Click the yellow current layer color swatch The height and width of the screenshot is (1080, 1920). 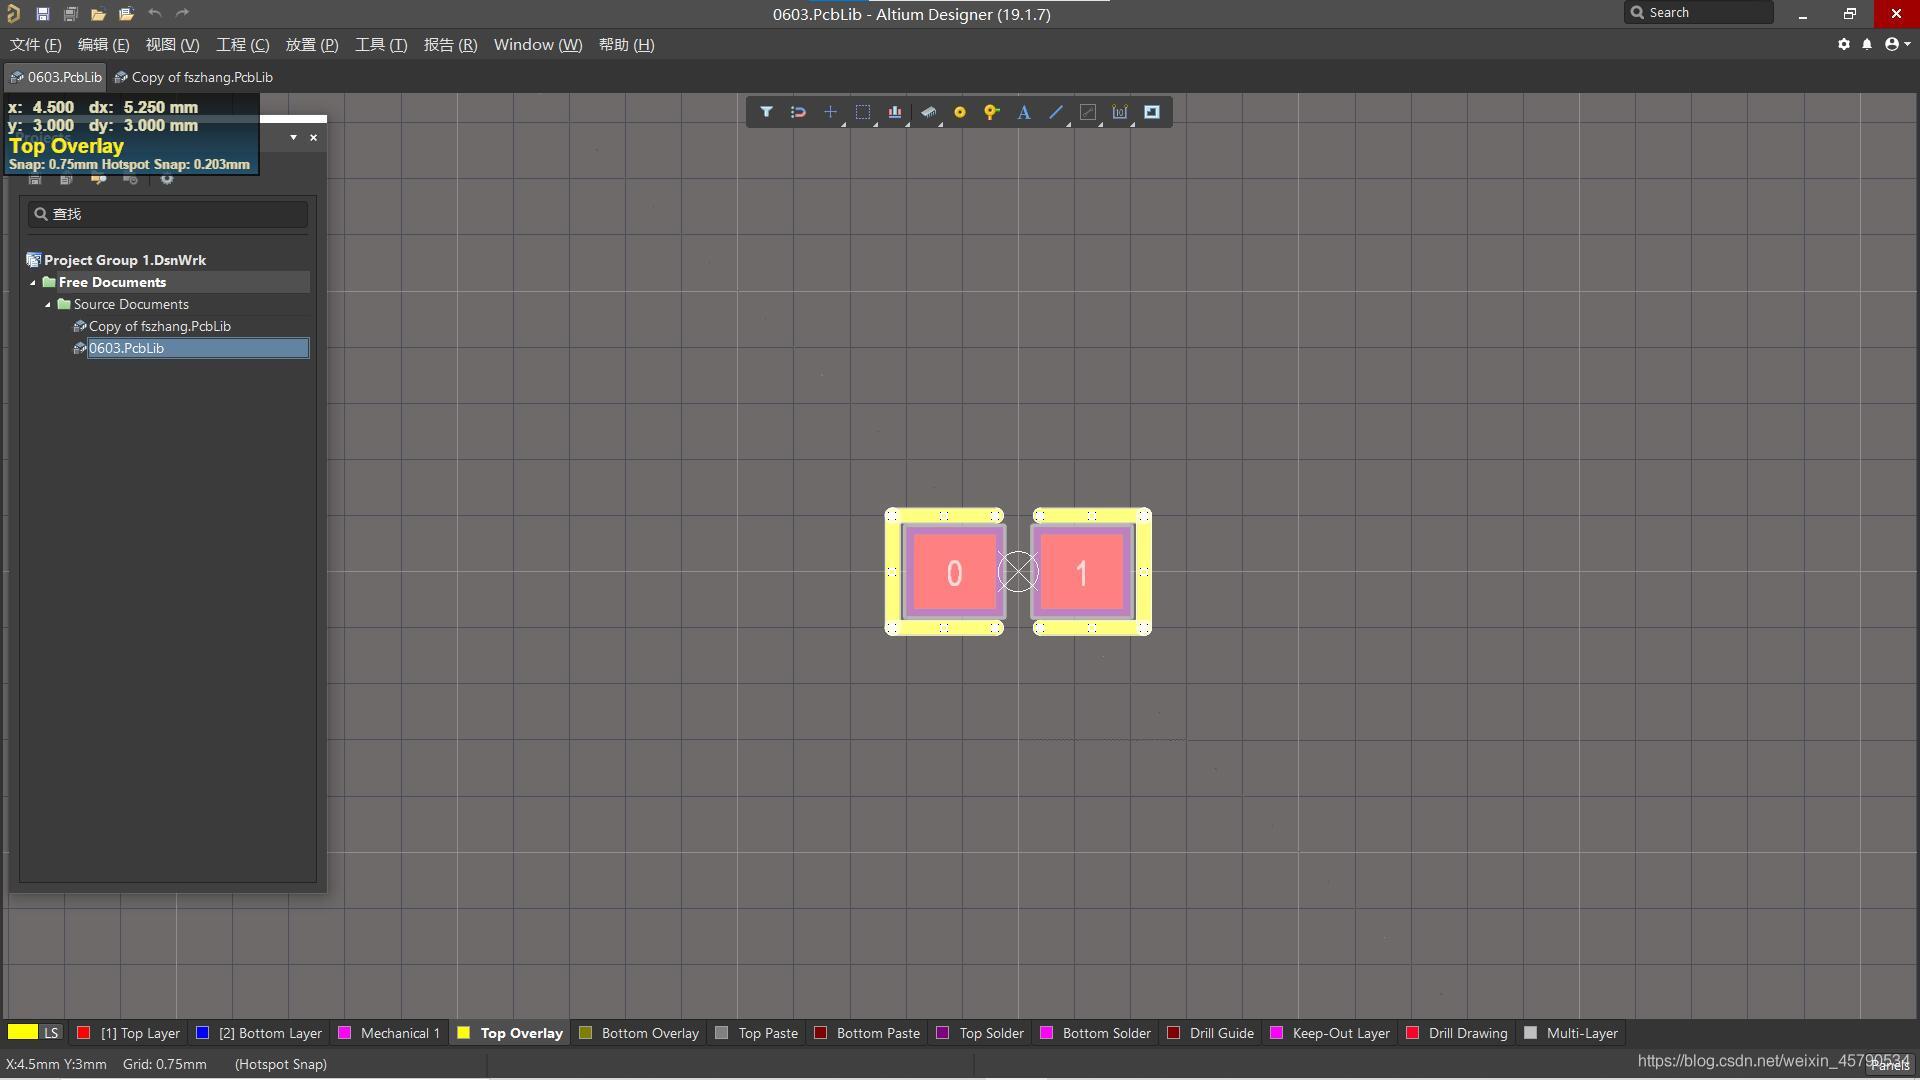tap(22, 1032)
